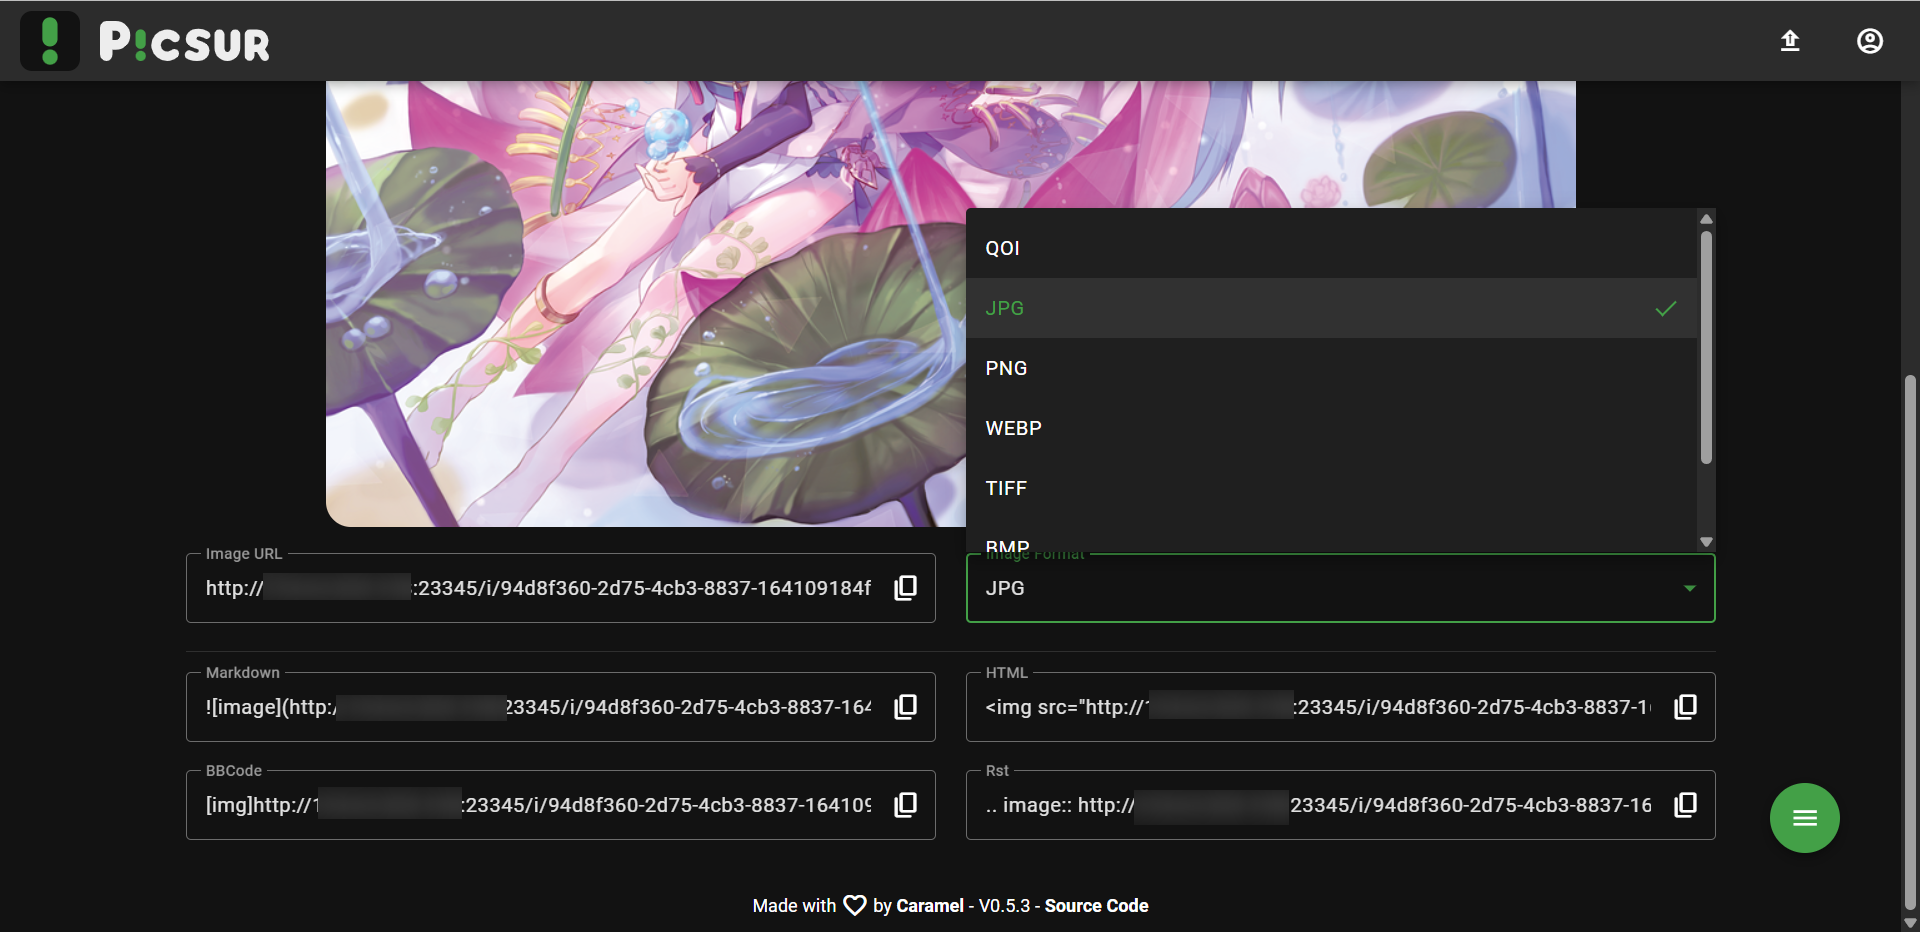
Task: Copy the HTML img code
Action: click(x=1685, y=707)
